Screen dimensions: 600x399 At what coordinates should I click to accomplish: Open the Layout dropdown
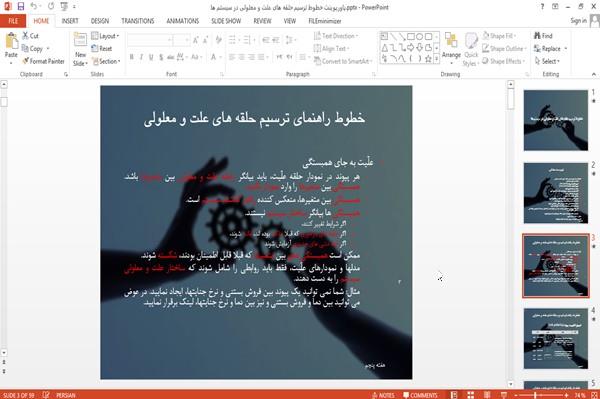(x=105, y=36)
